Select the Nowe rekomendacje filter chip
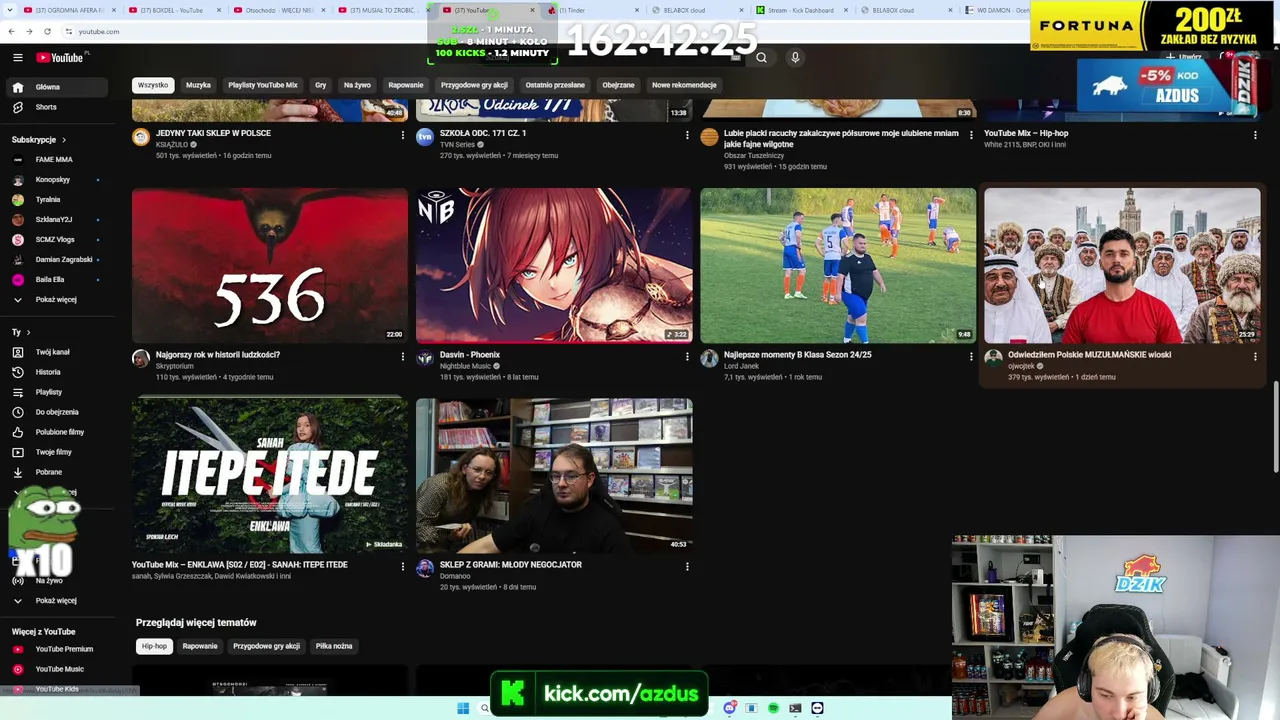The image size is (1280, 720). coord(684,85)
